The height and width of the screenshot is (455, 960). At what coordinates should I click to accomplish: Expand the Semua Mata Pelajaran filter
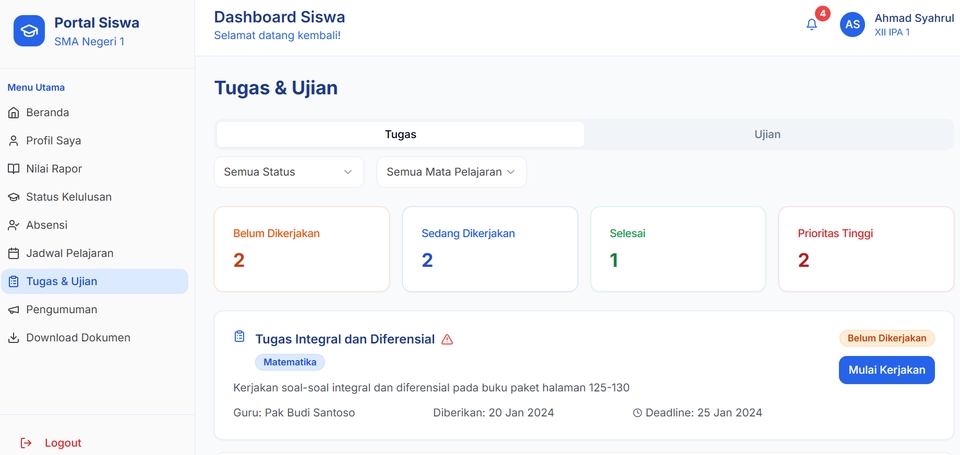[x=451, y=172]
